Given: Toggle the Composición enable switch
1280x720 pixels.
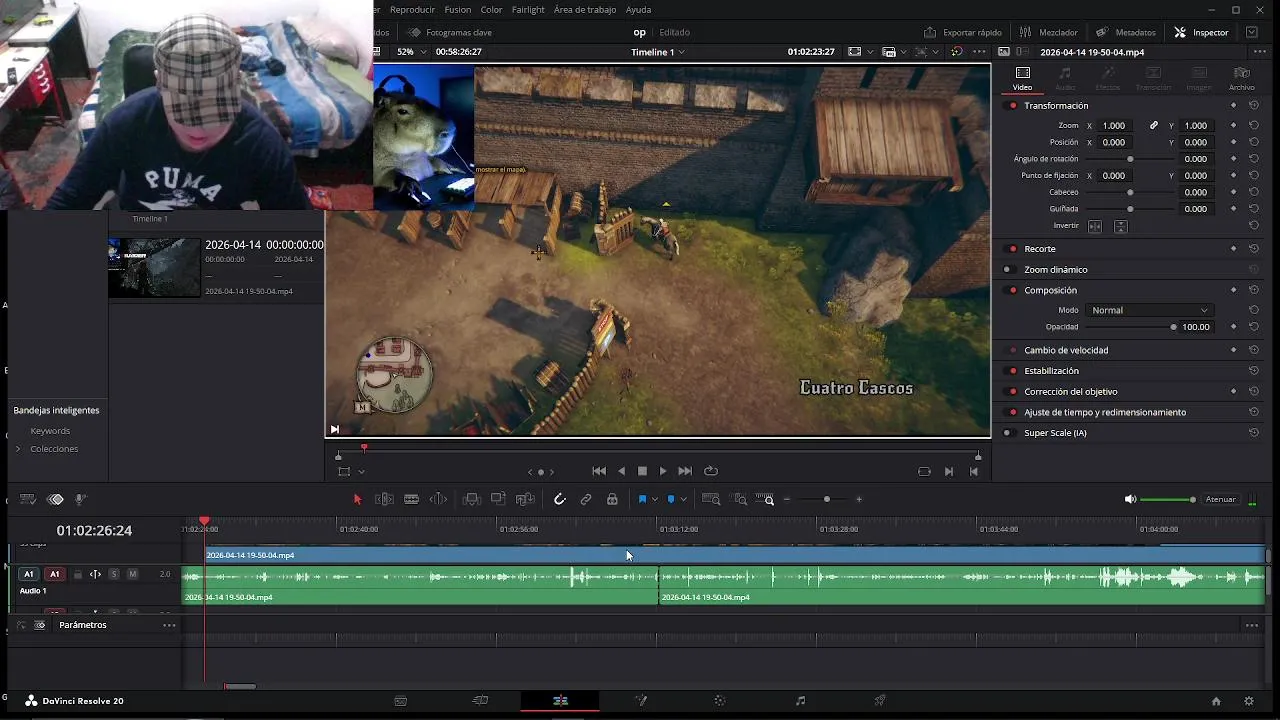Looking at the screenshot, I should point(1012,290).
